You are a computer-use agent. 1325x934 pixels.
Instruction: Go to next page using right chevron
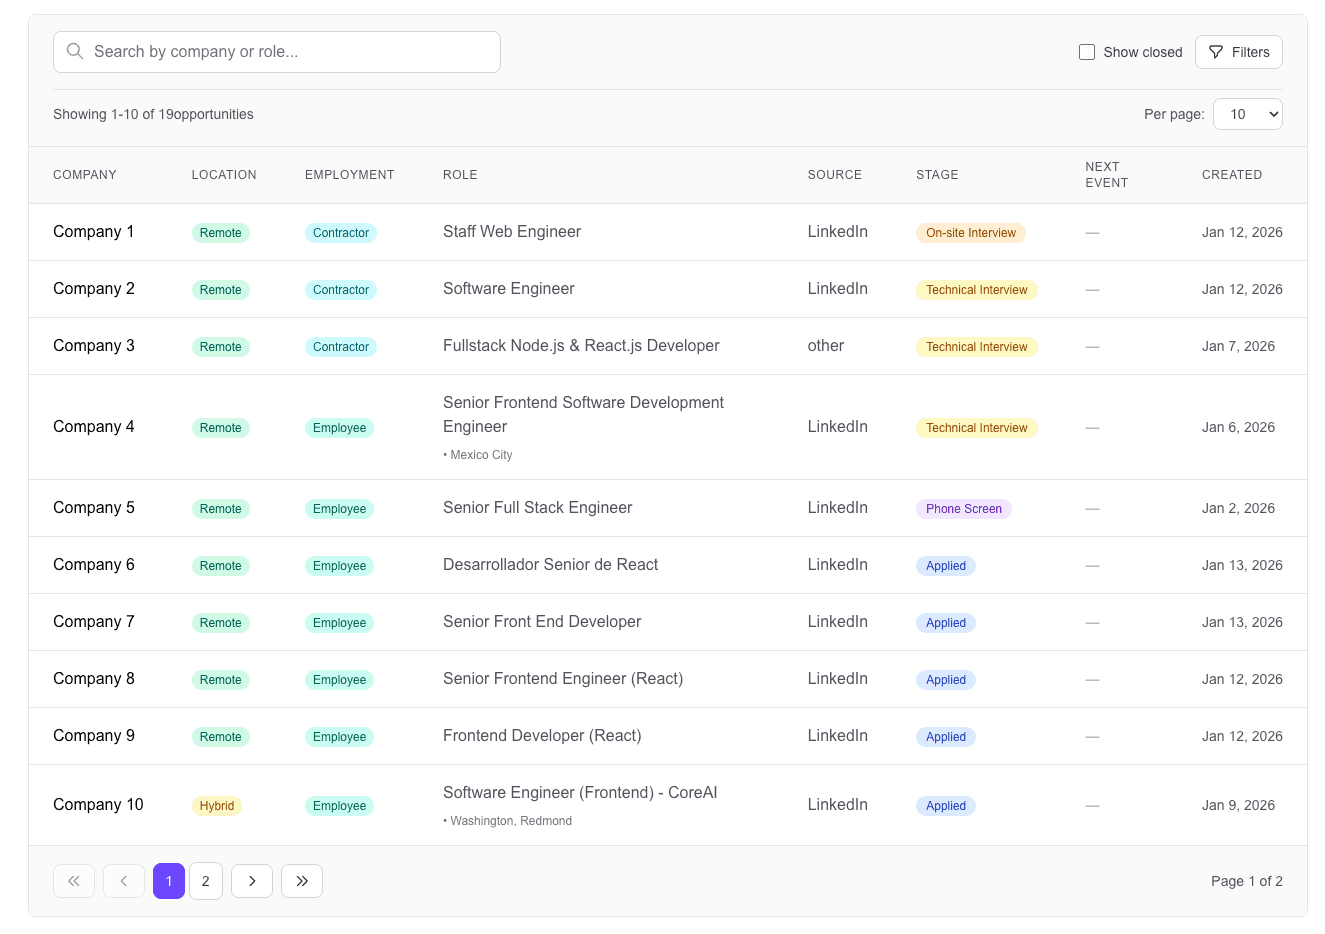[x=252, y=881]
